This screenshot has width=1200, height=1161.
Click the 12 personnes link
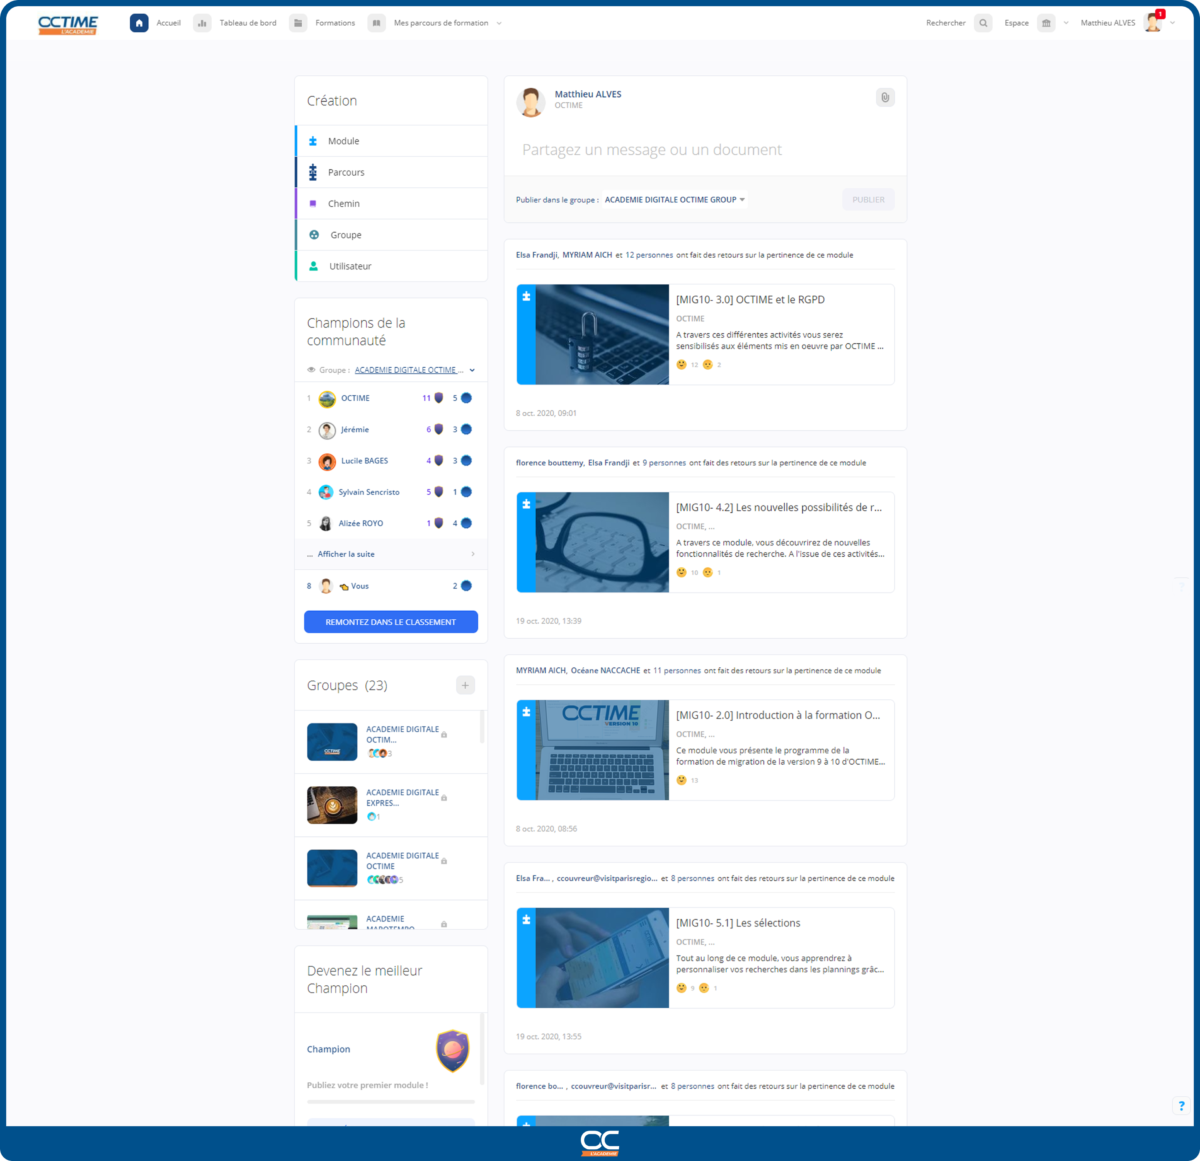649,255
